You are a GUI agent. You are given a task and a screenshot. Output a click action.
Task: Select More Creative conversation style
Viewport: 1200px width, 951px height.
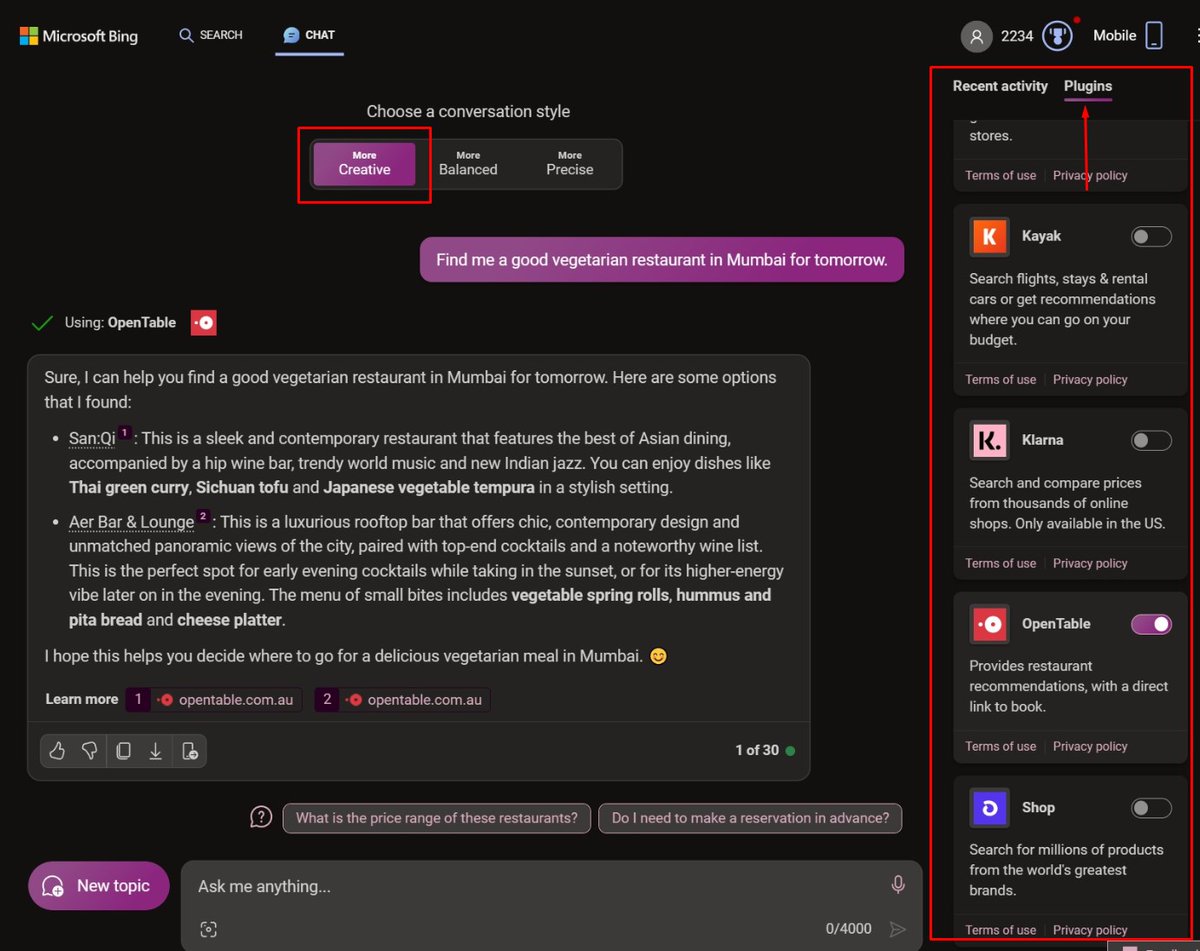point(364,164)
